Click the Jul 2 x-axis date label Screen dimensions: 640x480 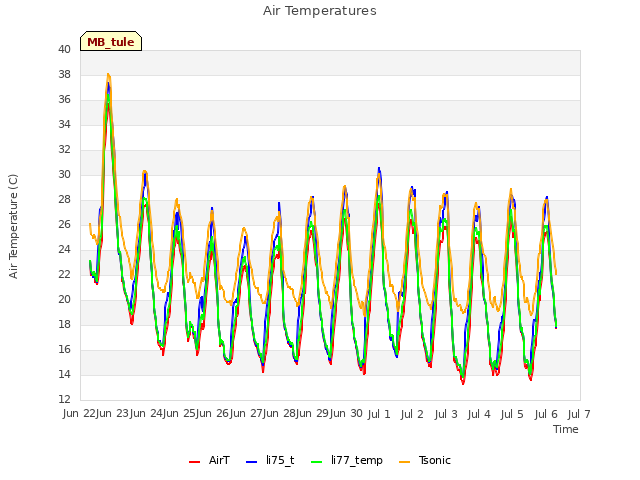(x=412, y=414)
